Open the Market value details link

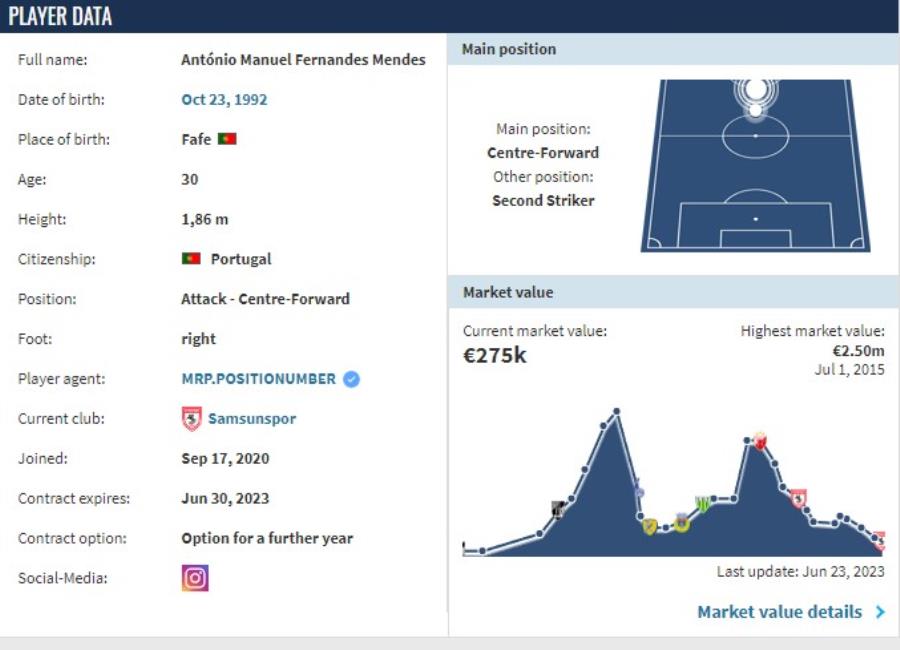[x=779, y=612]
